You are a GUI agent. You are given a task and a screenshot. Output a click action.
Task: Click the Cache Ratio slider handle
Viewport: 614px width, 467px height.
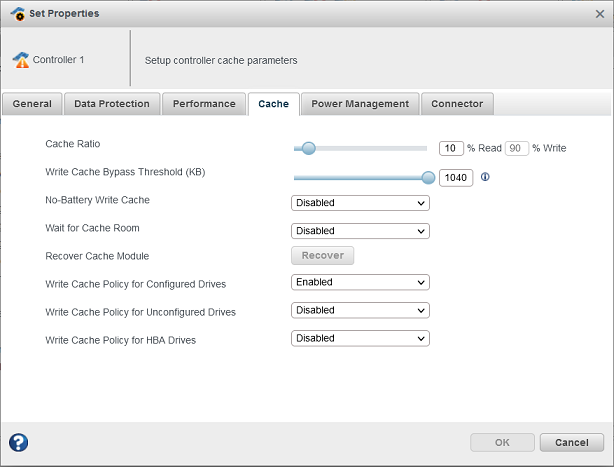tap(308, 148)
